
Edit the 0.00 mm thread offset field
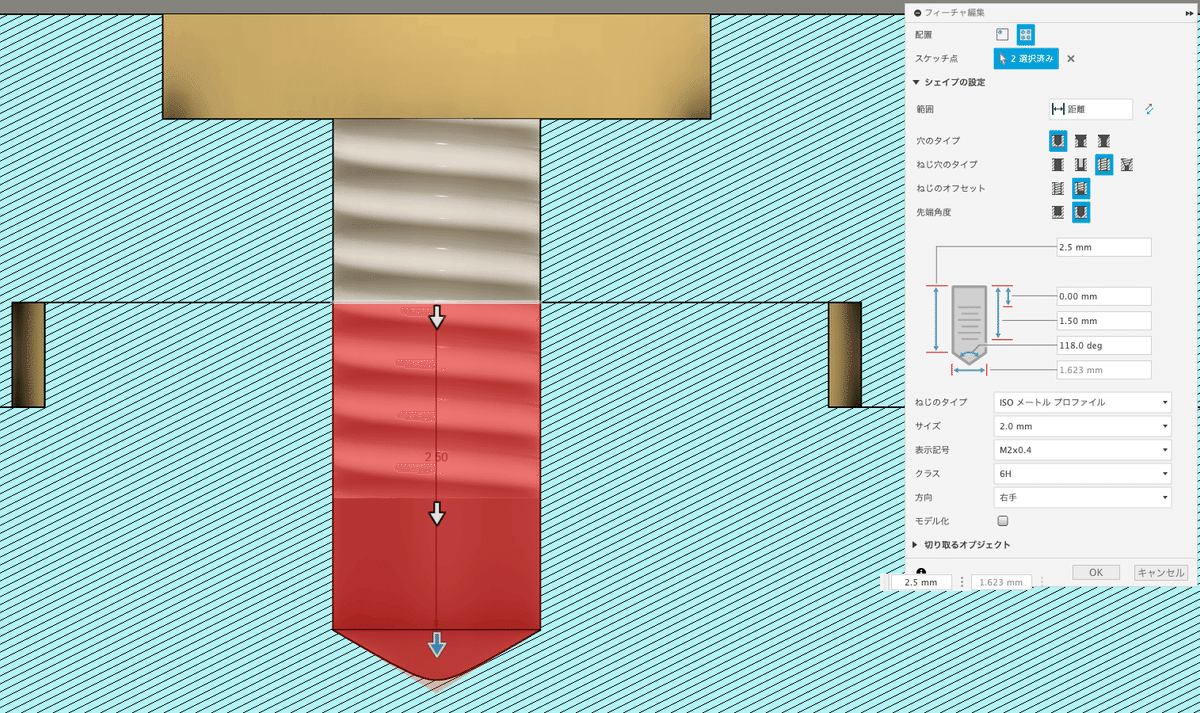(x=1104, y=296)
